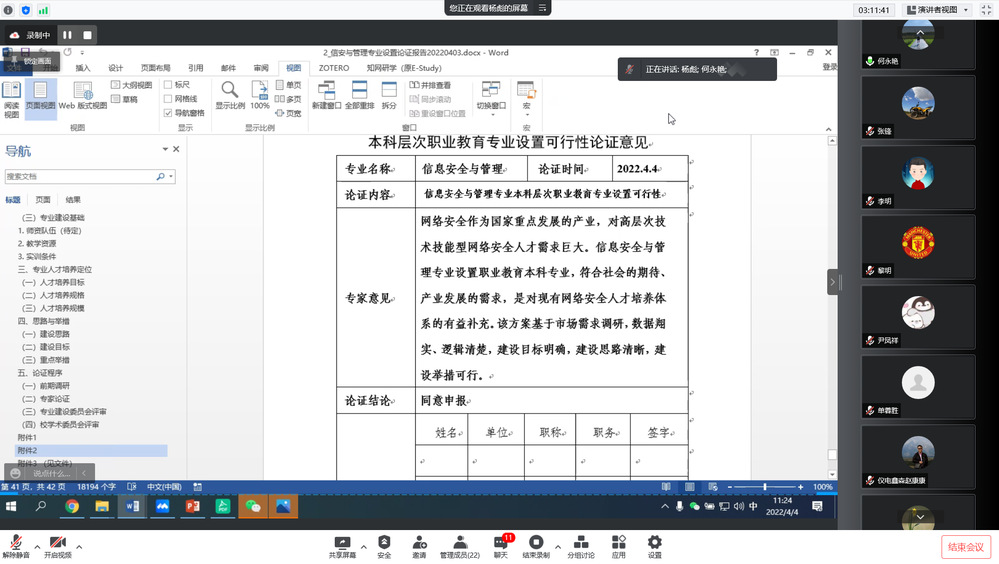Expand the arrow next to 解除静音
The width and height of the screenshot is (999, 564).
point(38,546)
